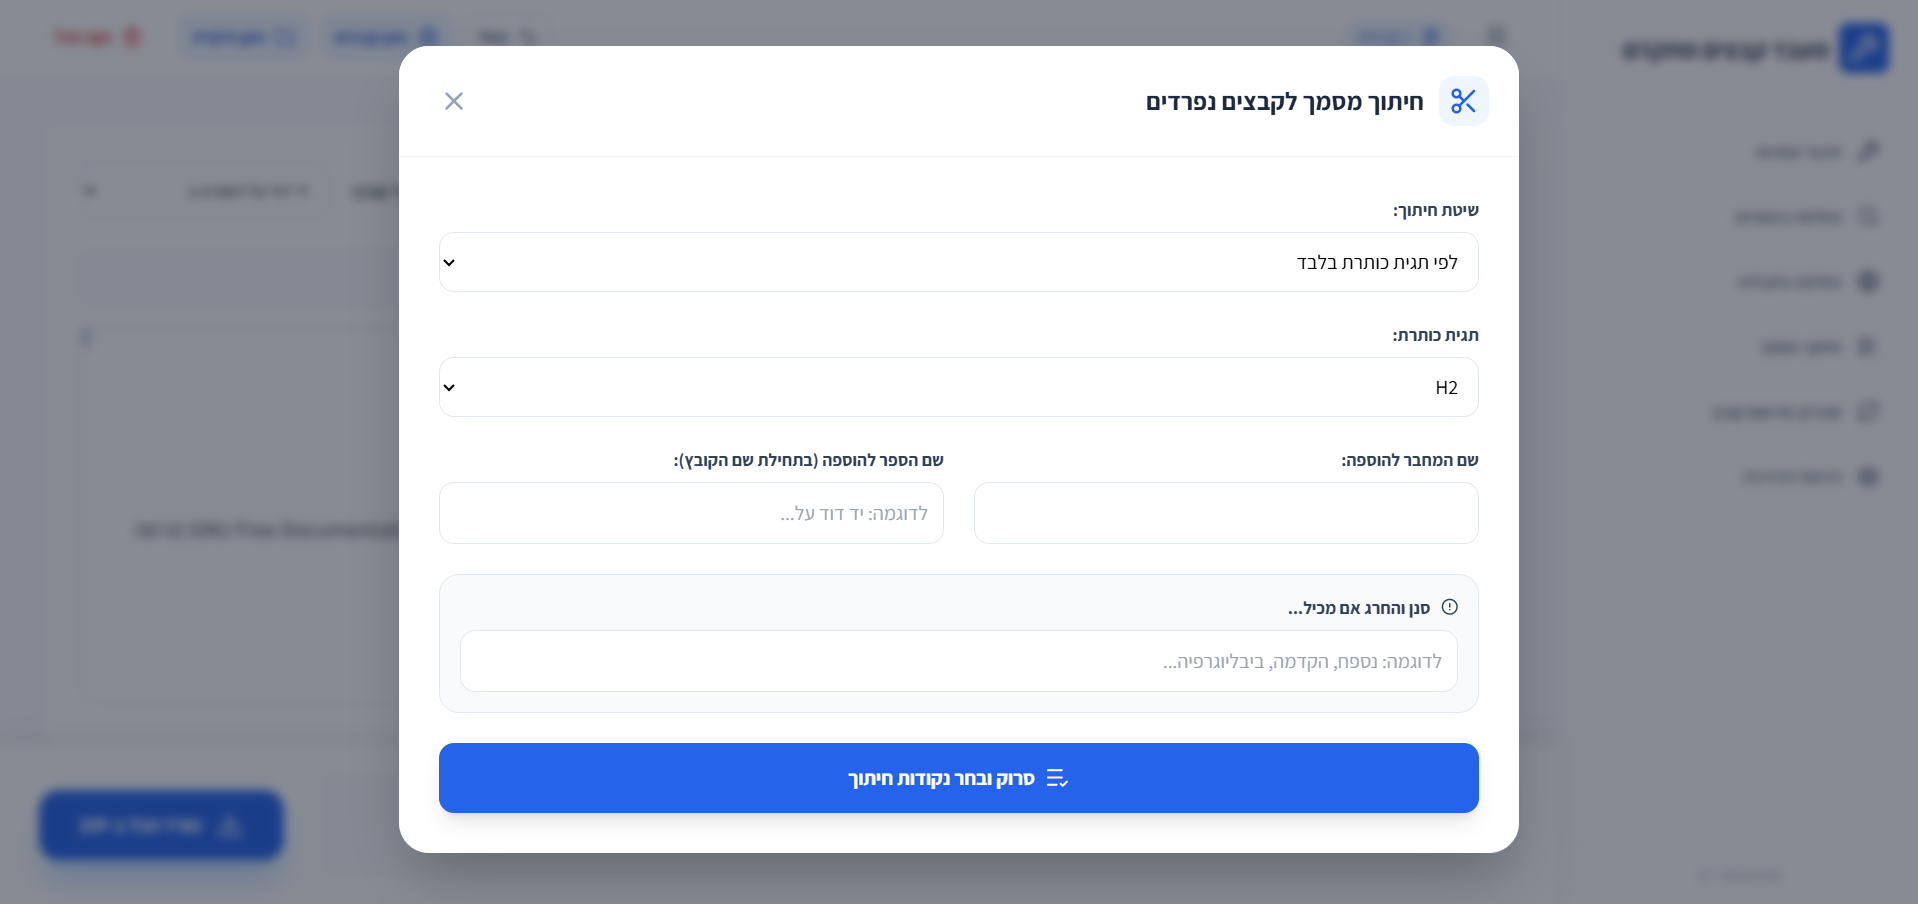Click the scissors icon in dialog header
Viewport: 1918px width, 904px height.
click(x=1463, y=101)
